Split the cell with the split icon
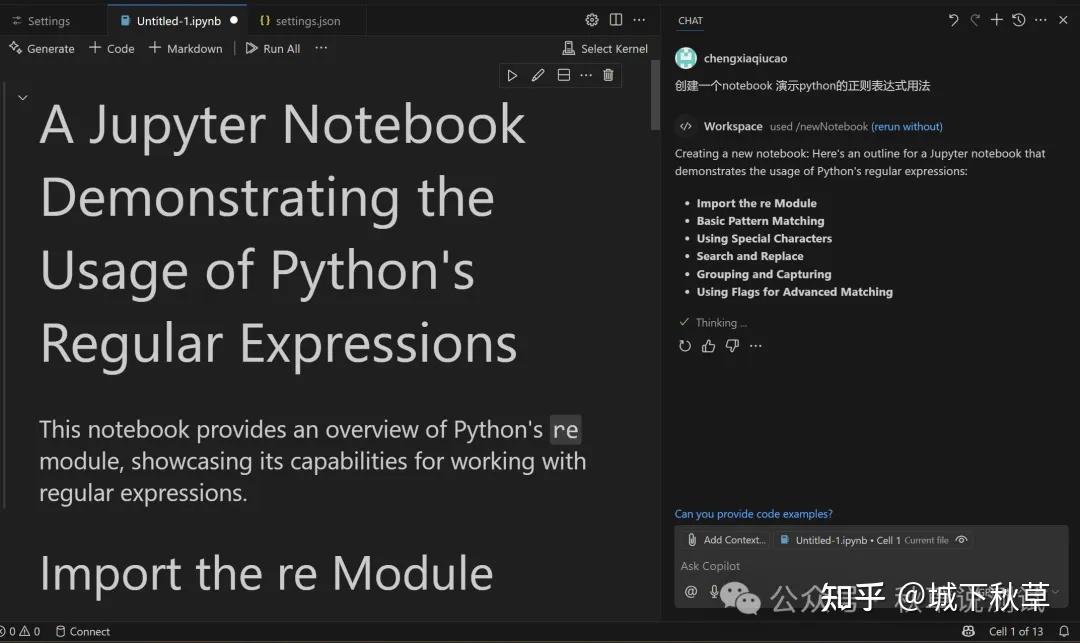The width and height of the screenshot is (1080, 643). (563, 74)
